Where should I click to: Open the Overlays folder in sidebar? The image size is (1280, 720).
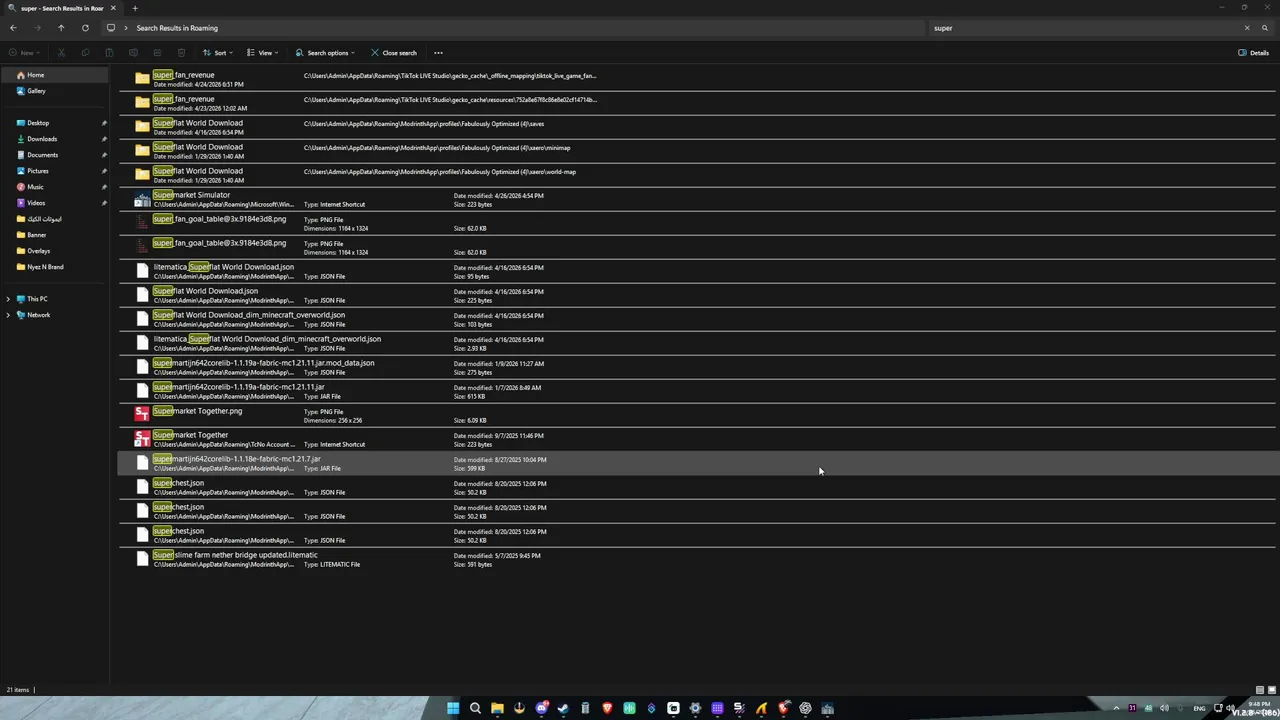(38, 251)
